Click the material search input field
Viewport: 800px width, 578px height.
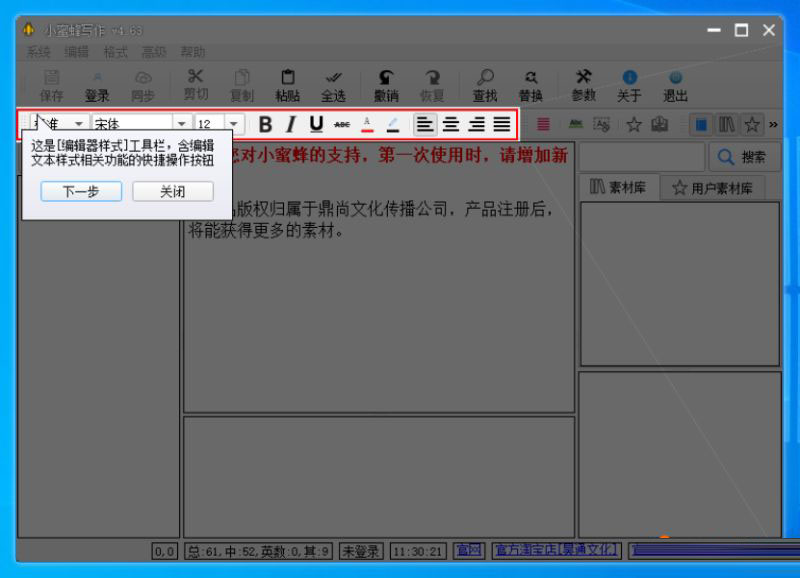642,157
